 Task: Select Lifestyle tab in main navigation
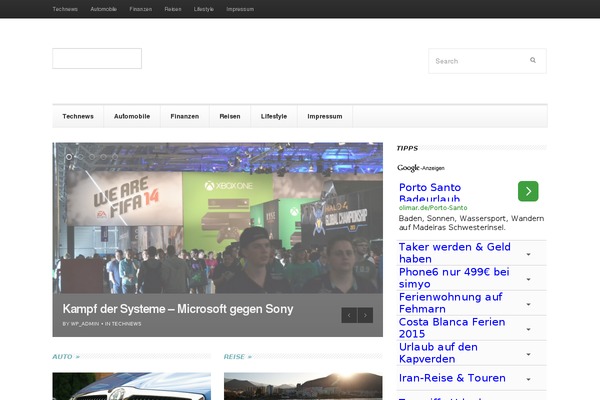coord(274,116)
